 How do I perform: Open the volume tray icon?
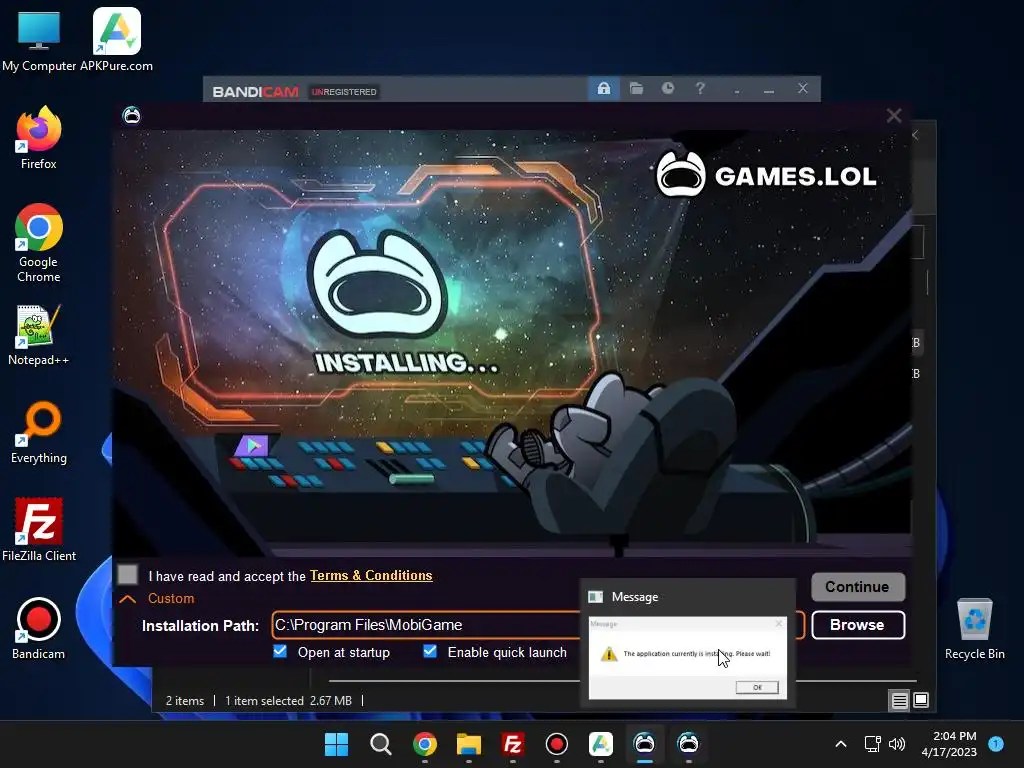[897, 744]
